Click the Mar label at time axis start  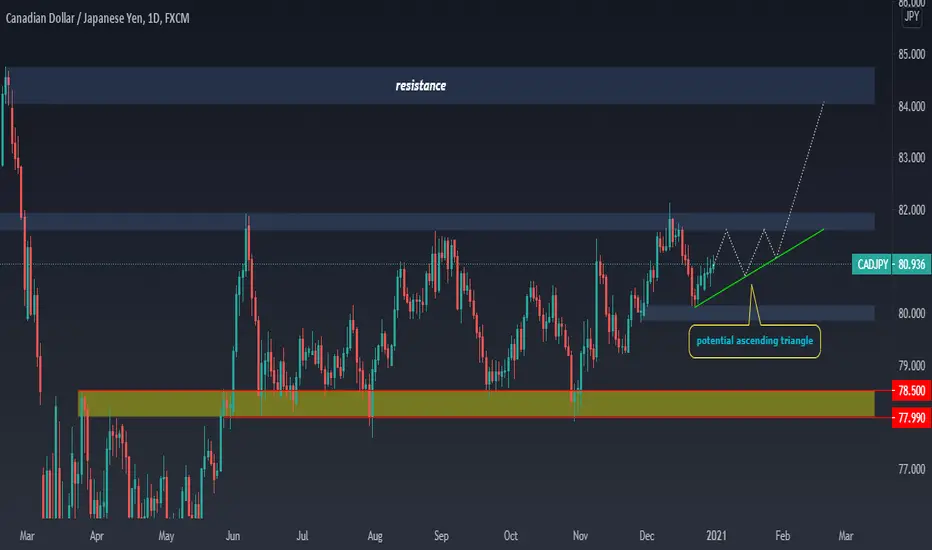point(27,536)
